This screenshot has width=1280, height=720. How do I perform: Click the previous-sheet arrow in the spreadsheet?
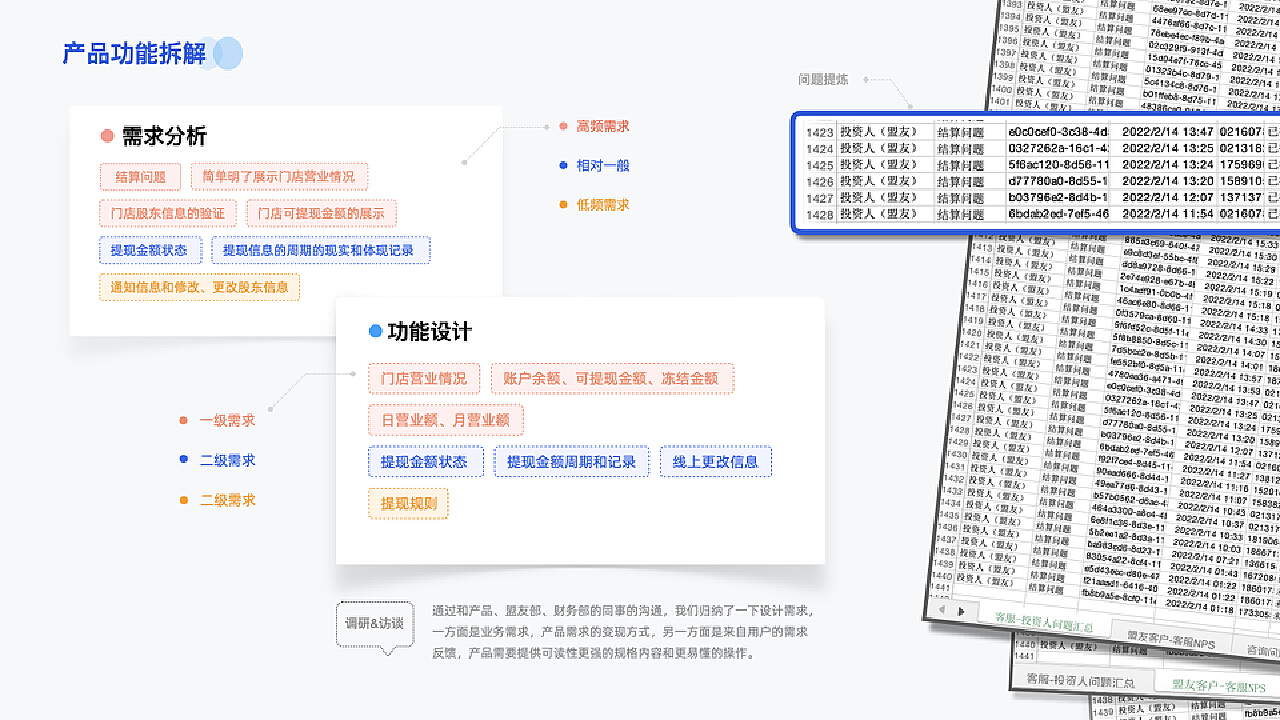(942, 609)
